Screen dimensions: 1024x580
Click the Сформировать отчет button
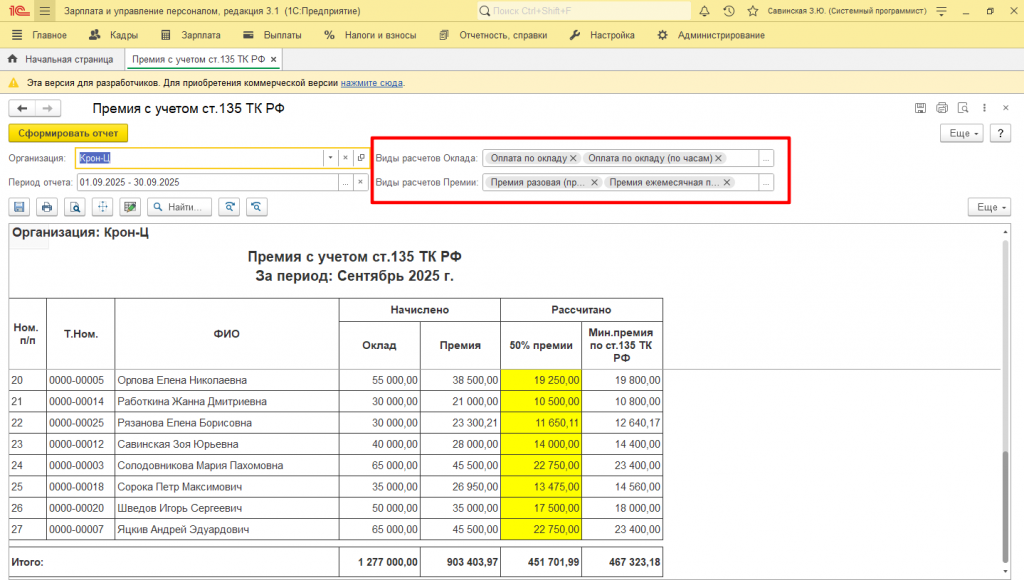pos(68,133)
